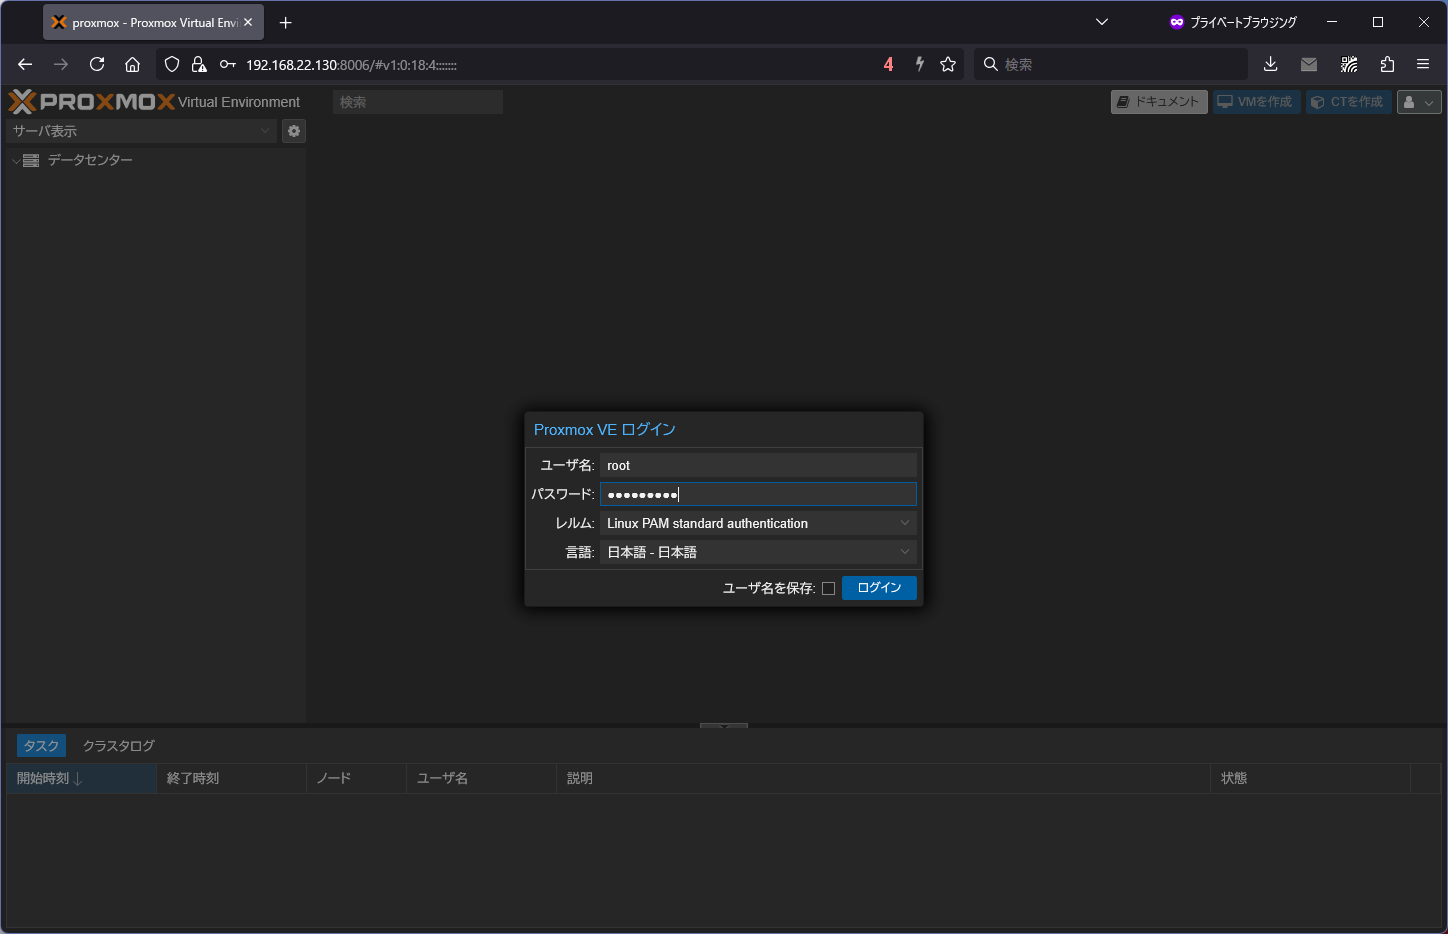
Task: Open the extensions puzzle icon
Action: [x=1387, y=64]
